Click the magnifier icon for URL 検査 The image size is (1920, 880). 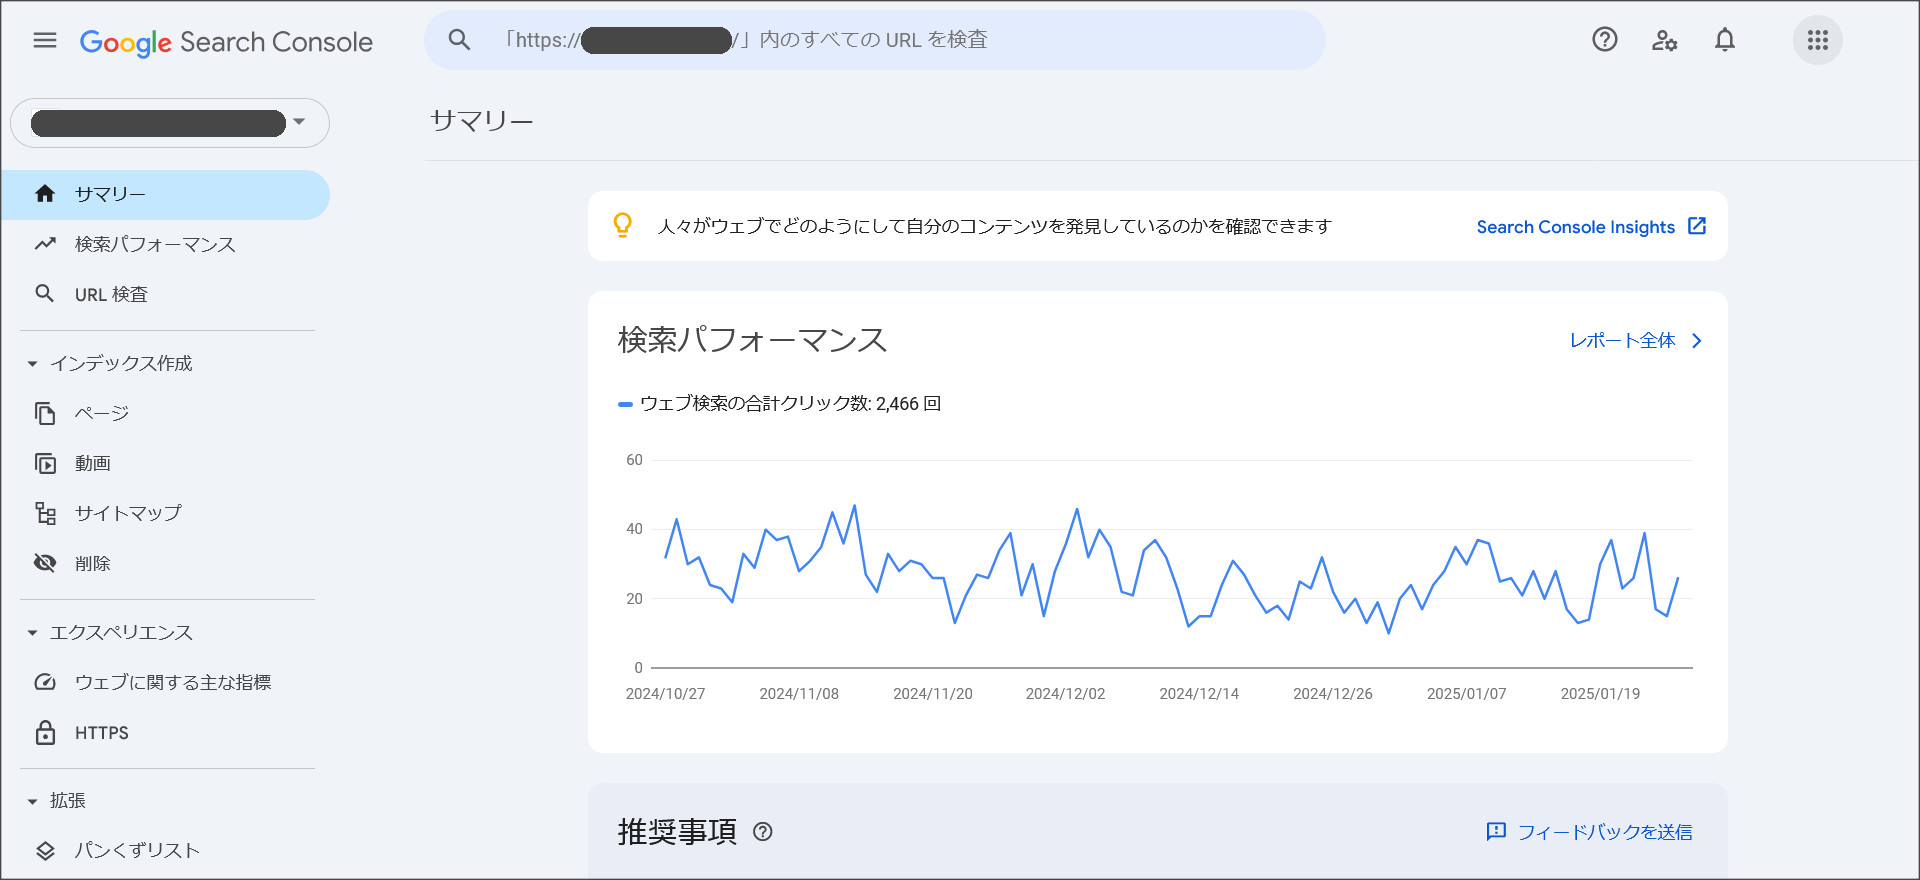tap(45, 293)
